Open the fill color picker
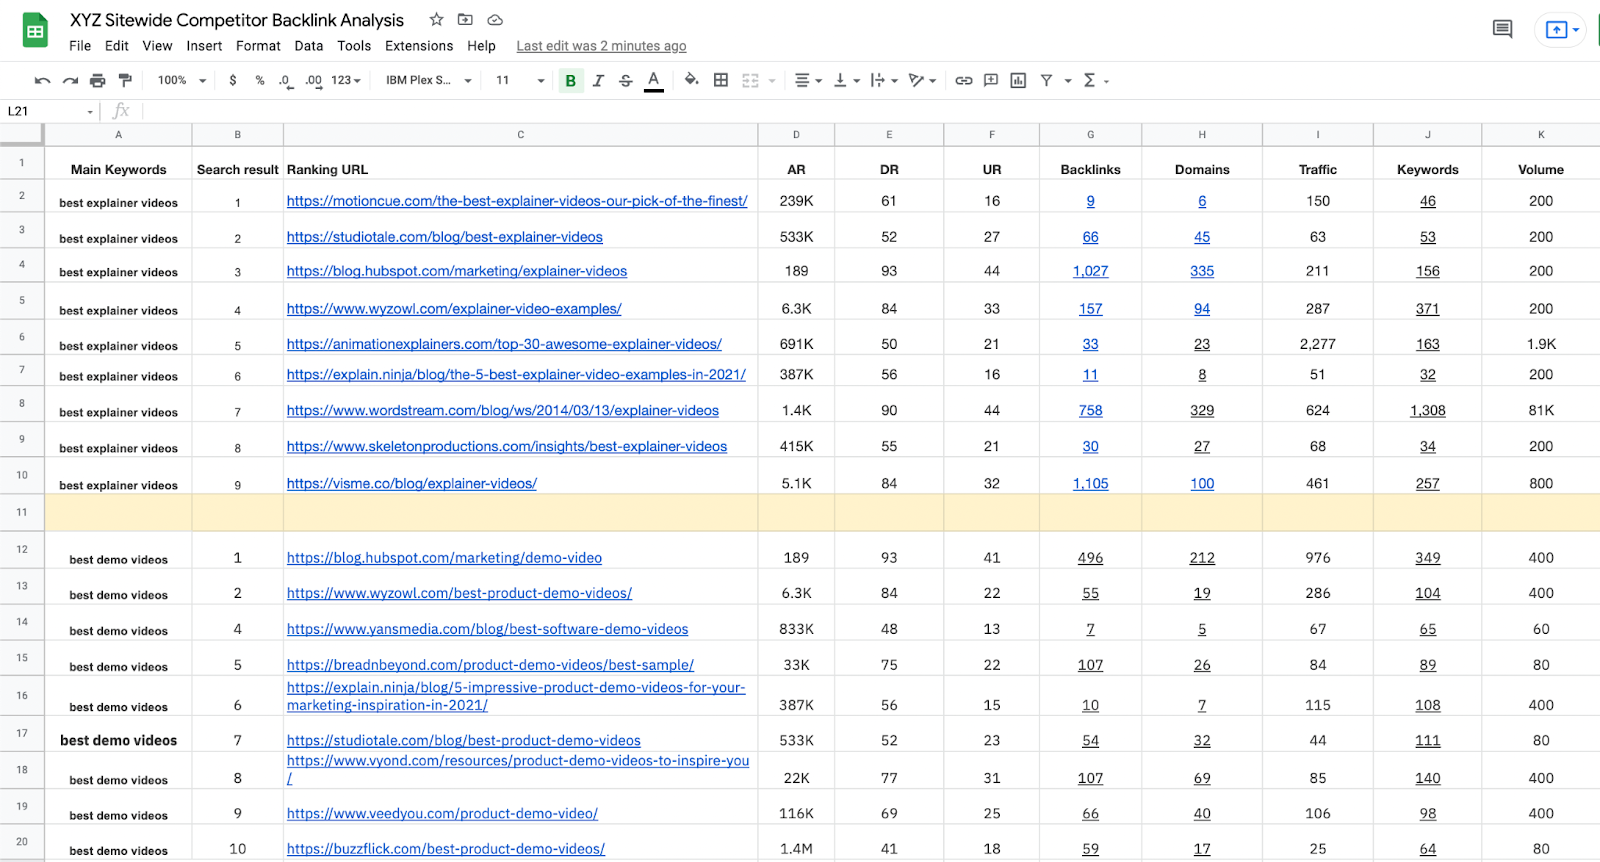 point(691,80)
